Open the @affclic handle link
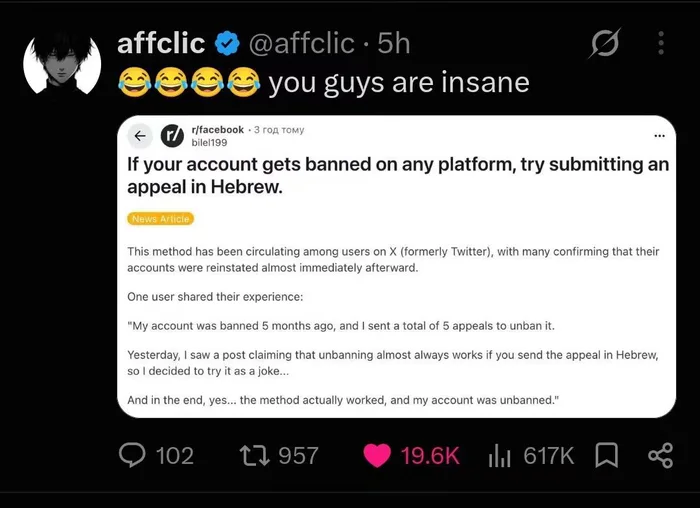This screenshot has width=700, height=508. click(x=301, y=43)
